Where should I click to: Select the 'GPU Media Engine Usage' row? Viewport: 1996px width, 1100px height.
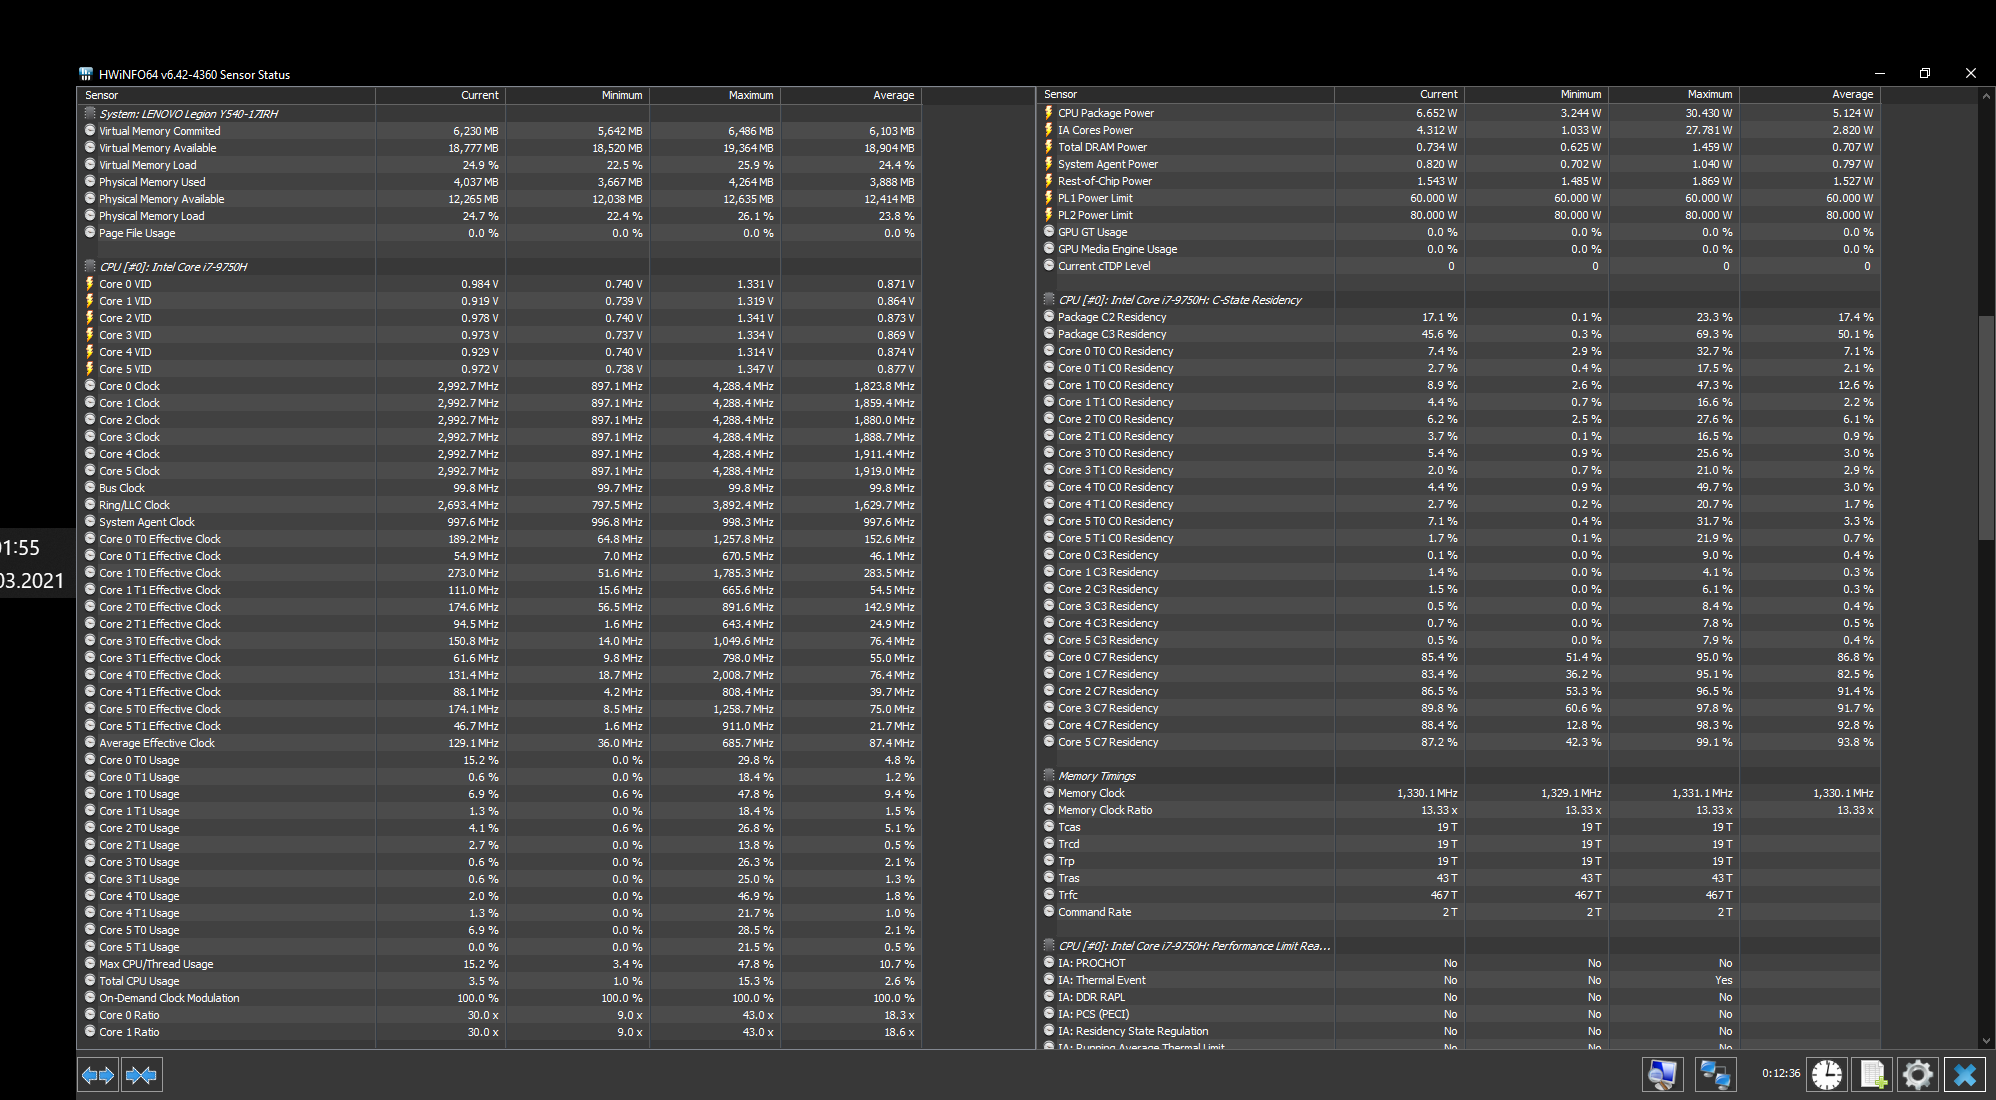1459,249
